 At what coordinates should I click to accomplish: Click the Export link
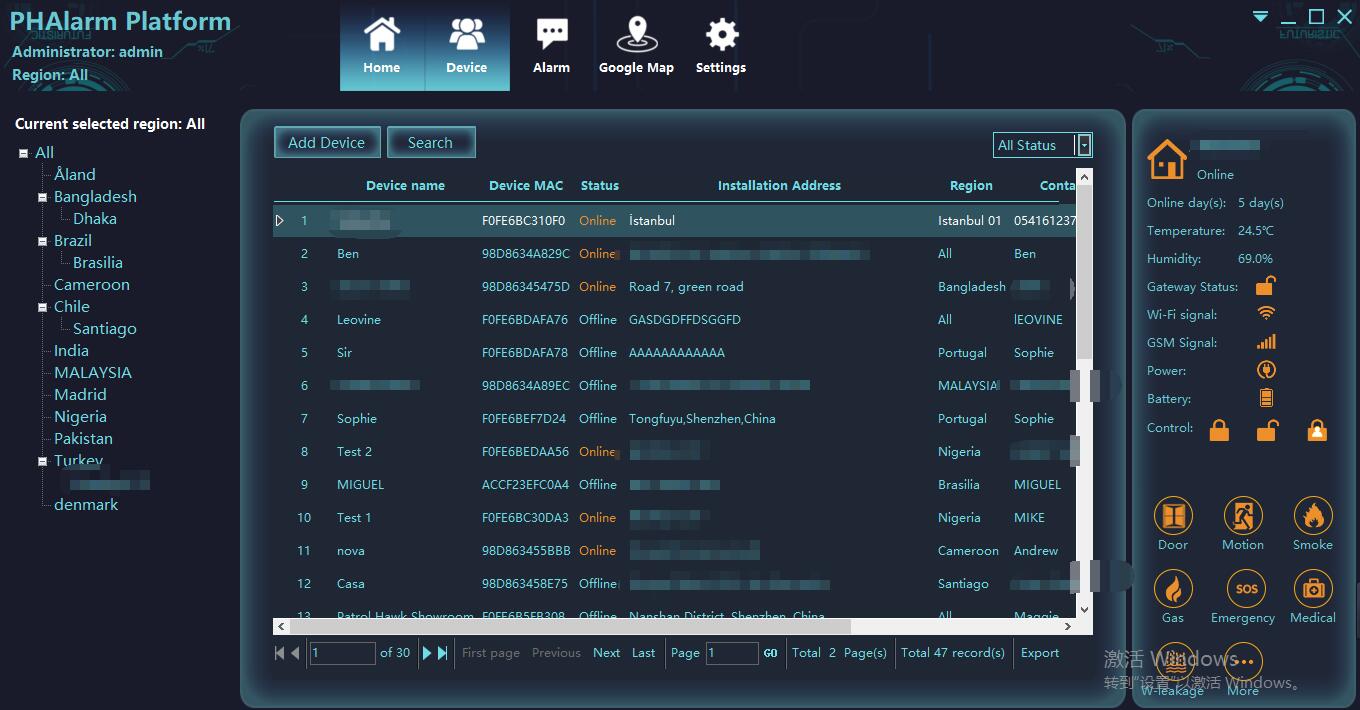pyautogui.click(x=1040, y=653)
